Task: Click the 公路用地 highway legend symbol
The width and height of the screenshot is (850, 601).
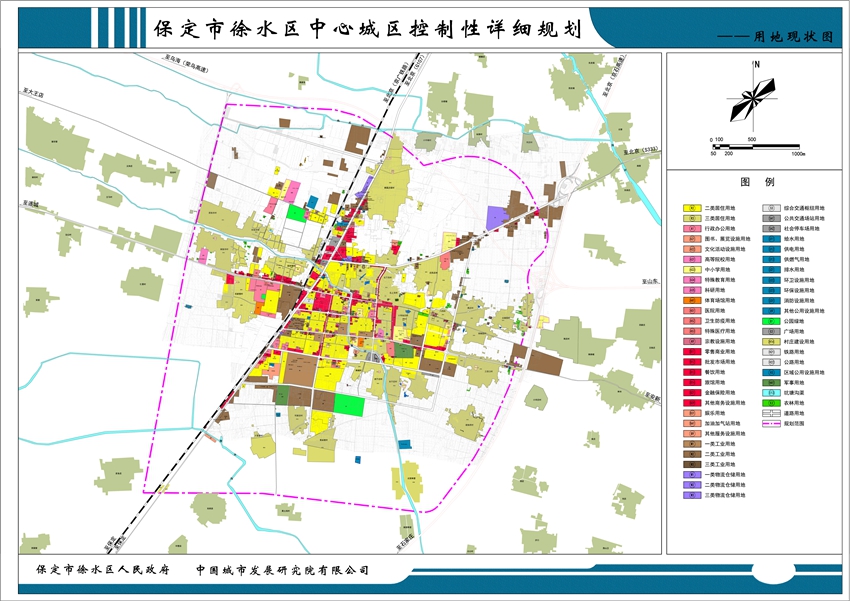Action: pos(771,363)
